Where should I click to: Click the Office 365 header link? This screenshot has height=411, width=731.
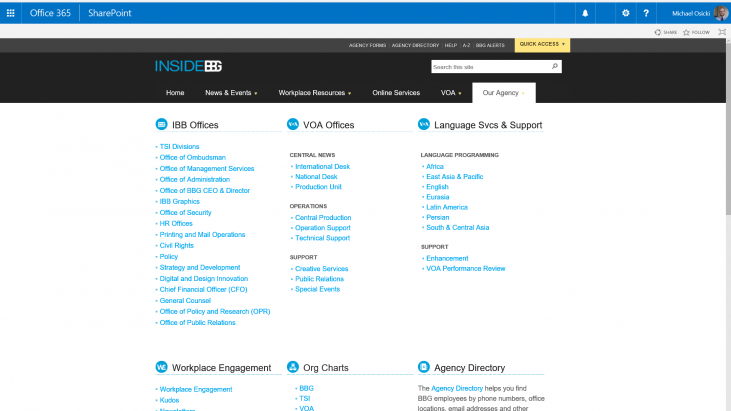tap(50, 13)
